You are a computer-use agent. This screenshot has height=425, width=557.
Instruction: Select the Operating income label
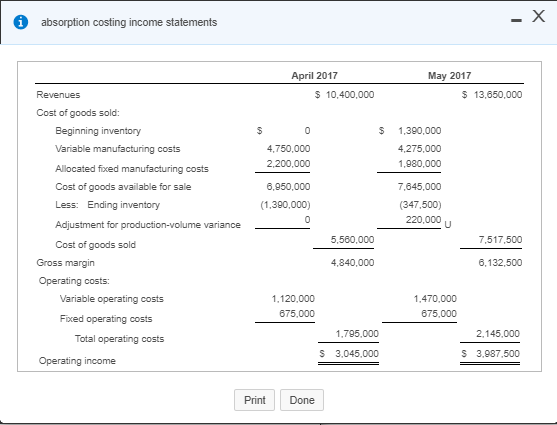pos(77,361)
